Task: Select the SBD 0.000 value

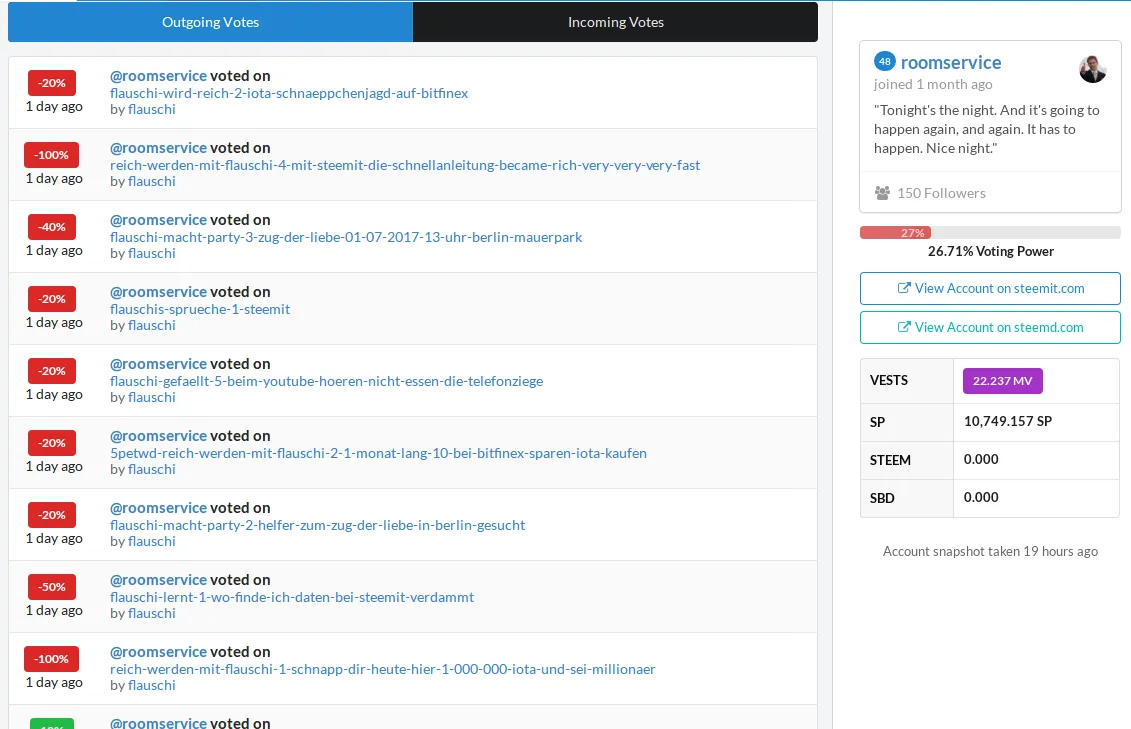Action: pyautogui.click(x=981, y=498)
